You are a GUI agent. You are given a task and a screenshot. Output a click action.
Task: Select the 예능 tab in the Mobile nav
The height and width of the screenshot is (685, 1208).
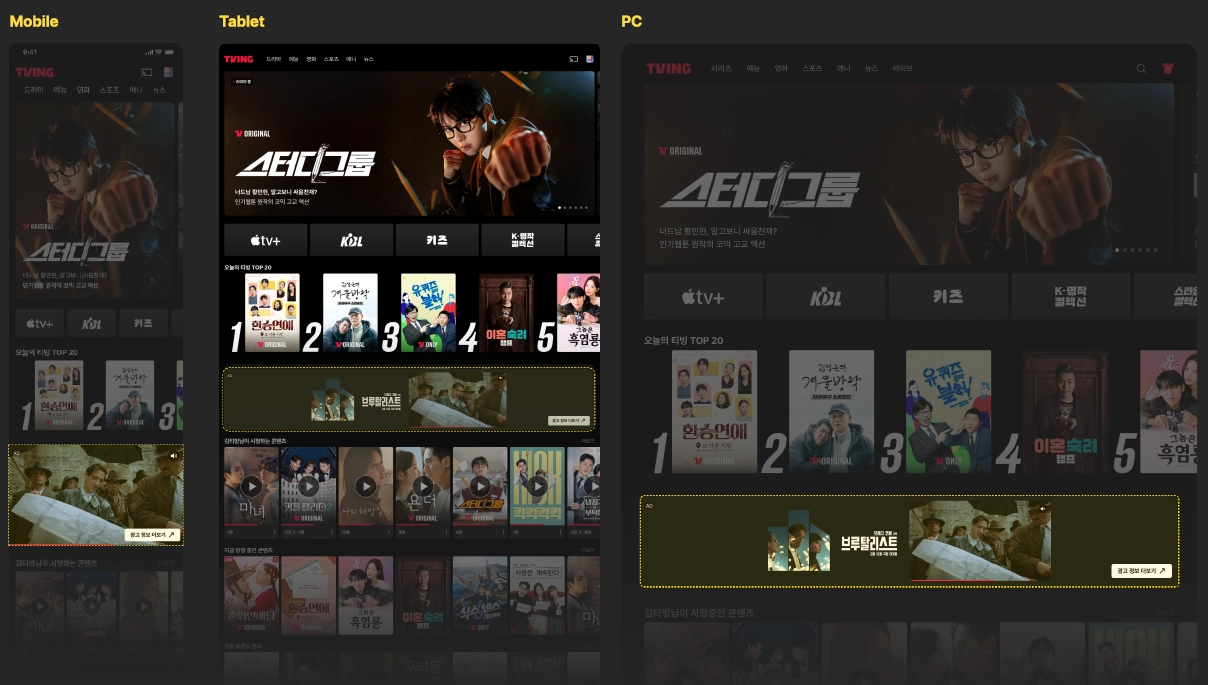60,90
